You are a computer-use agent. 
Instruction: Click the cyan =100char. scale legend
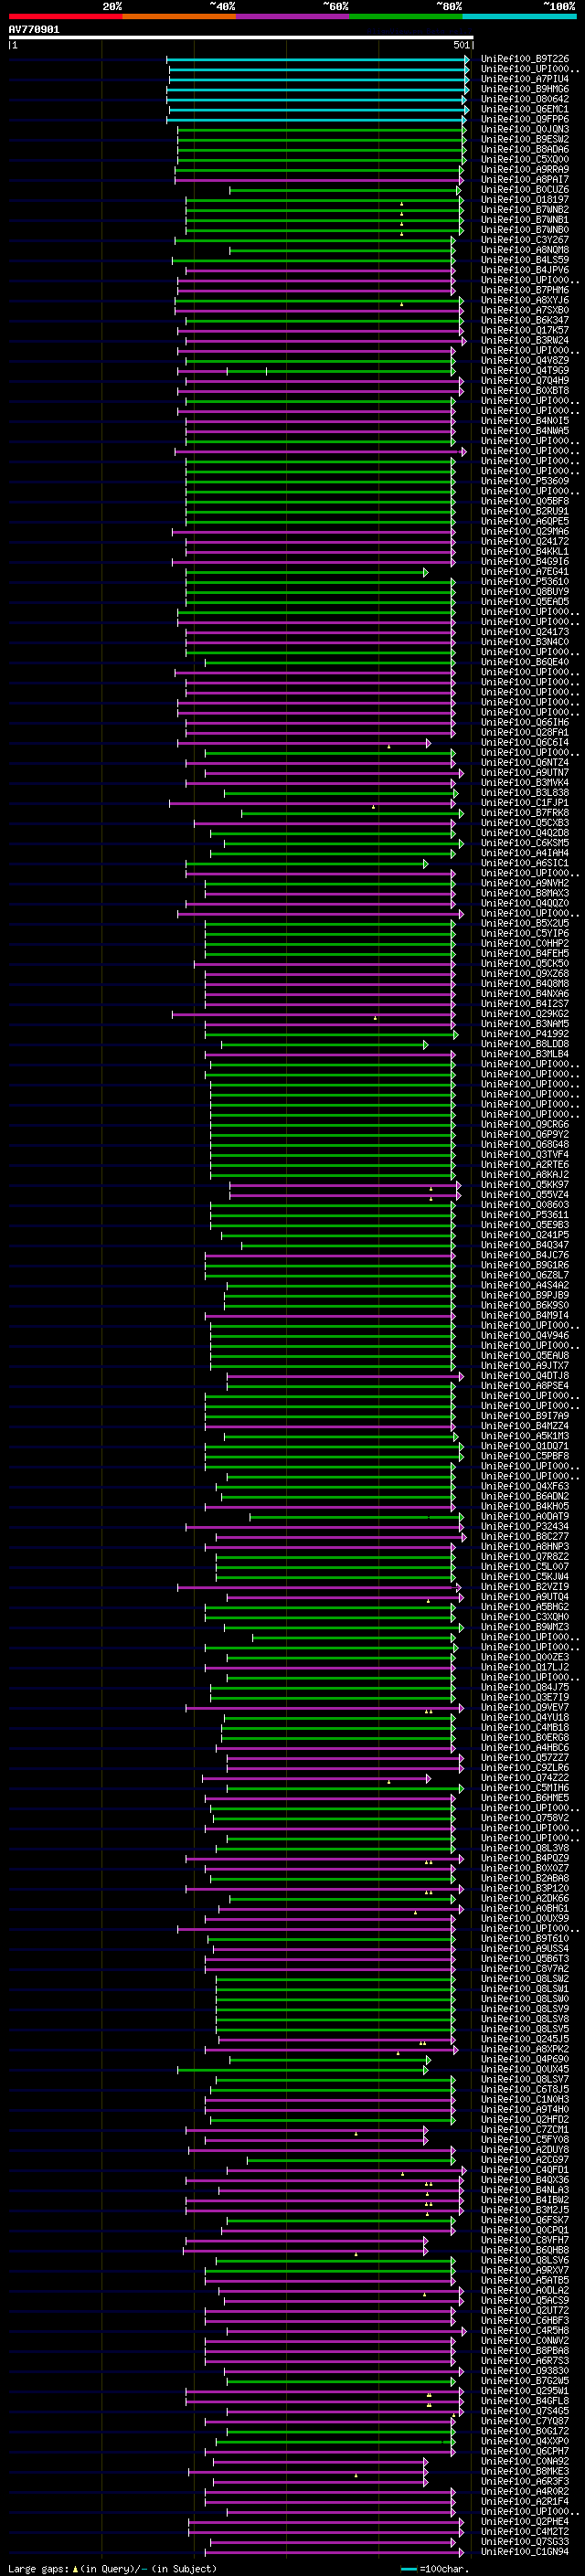[x=435, y=2568]
